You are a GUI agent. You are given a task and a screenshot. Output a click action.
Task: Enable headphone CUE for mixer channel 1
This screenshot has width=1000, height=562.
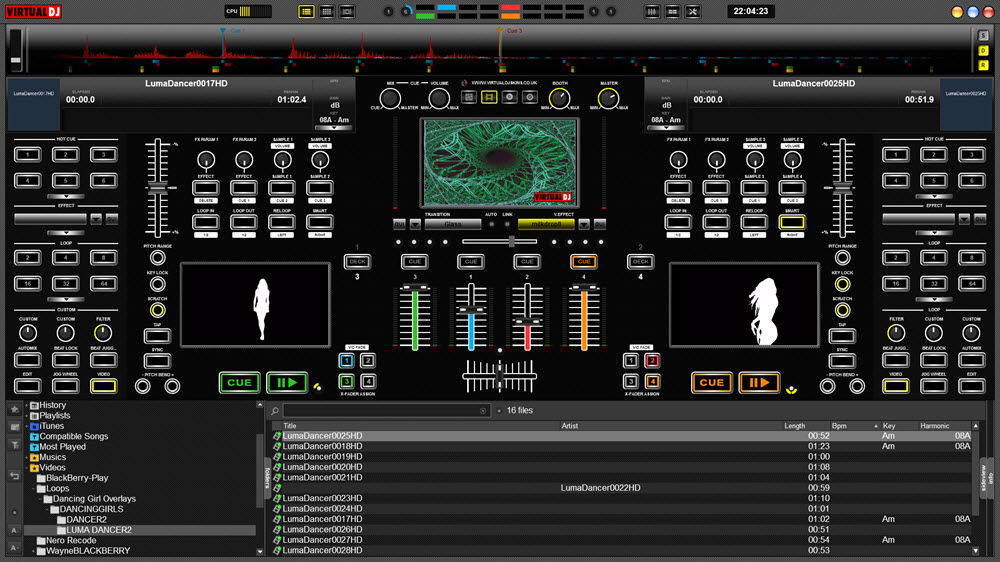point(471,262)
